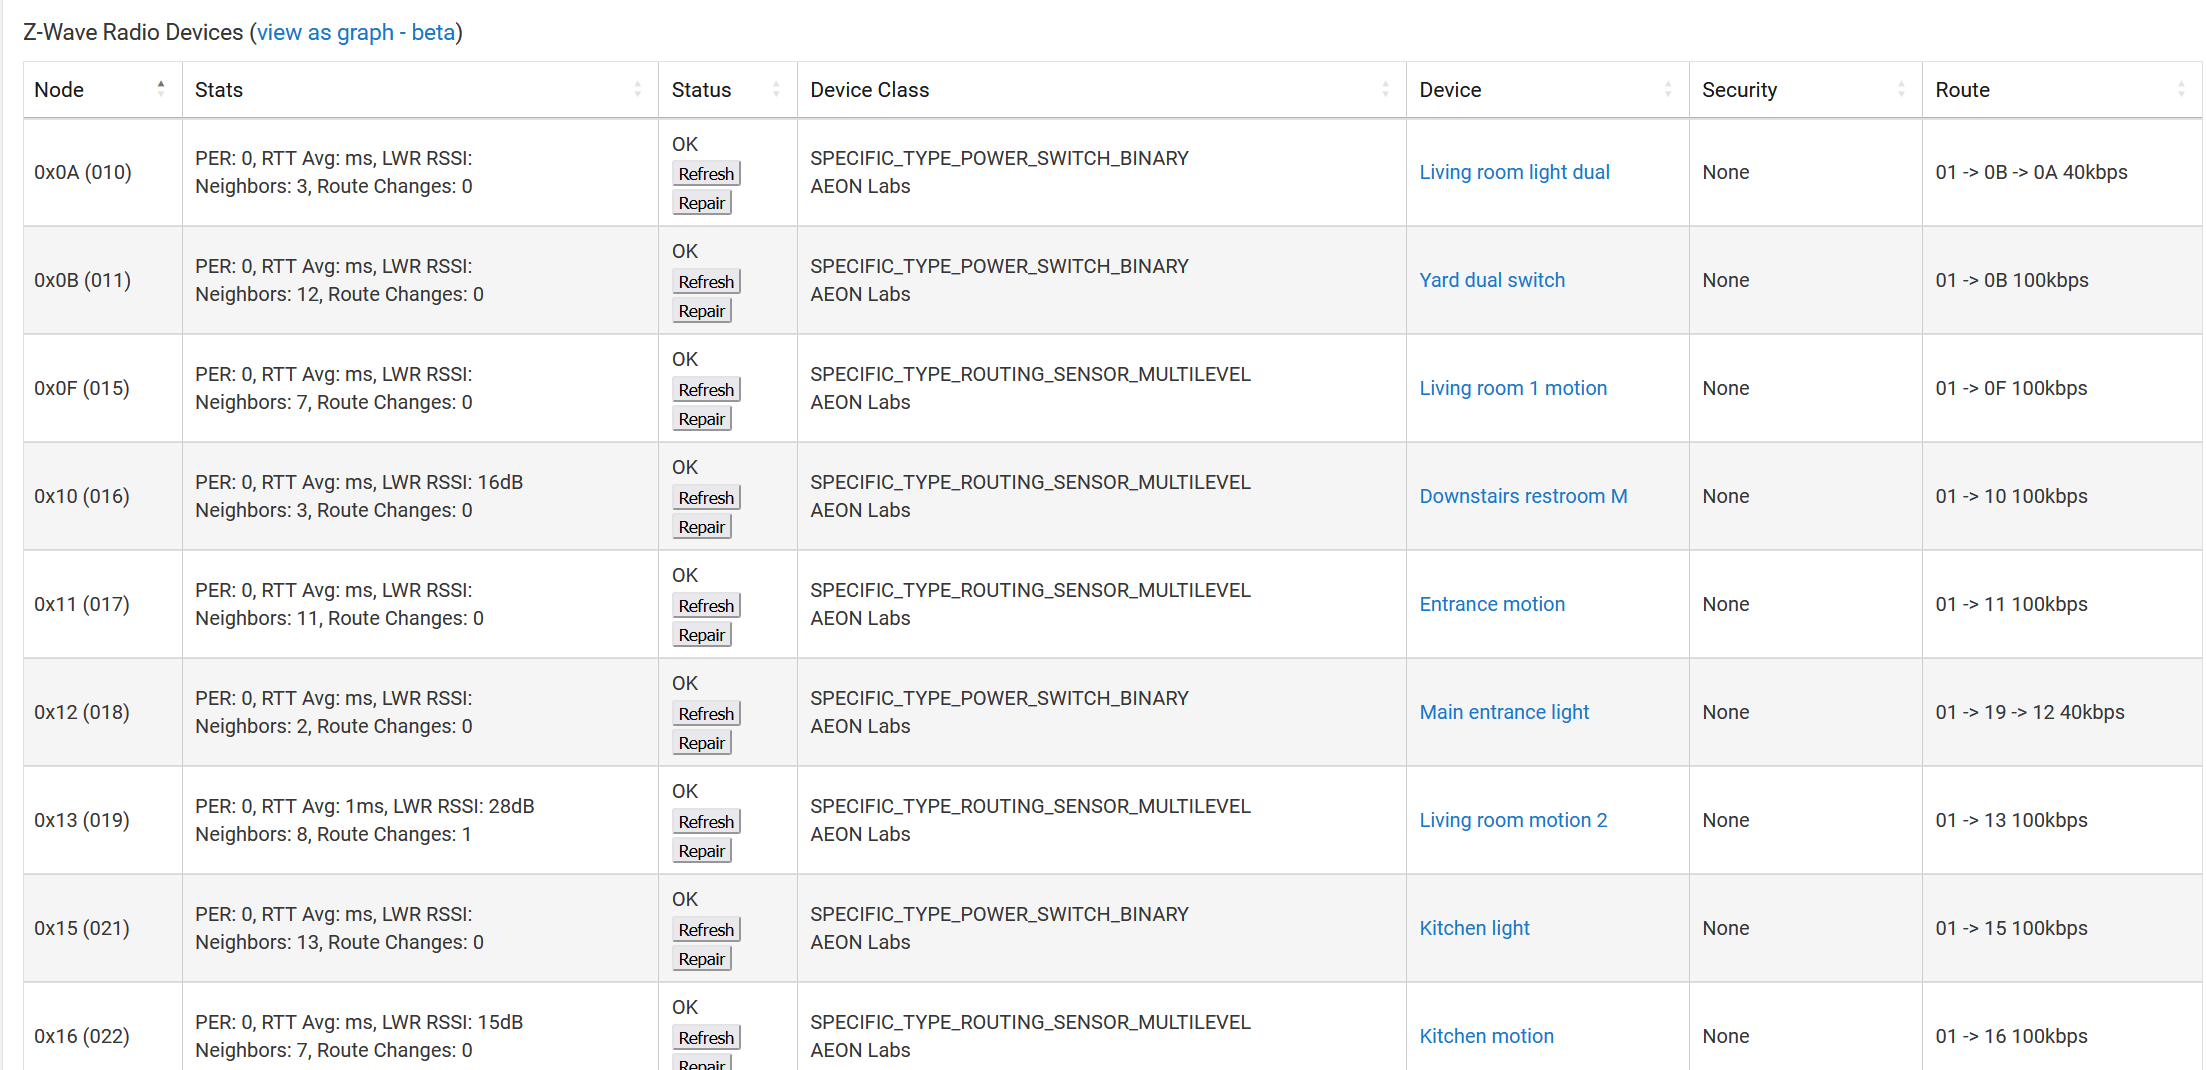The width and height of the screenshot is (2206, 1070).
Task: Open Entrance motion device
Action: point(1492,604)
